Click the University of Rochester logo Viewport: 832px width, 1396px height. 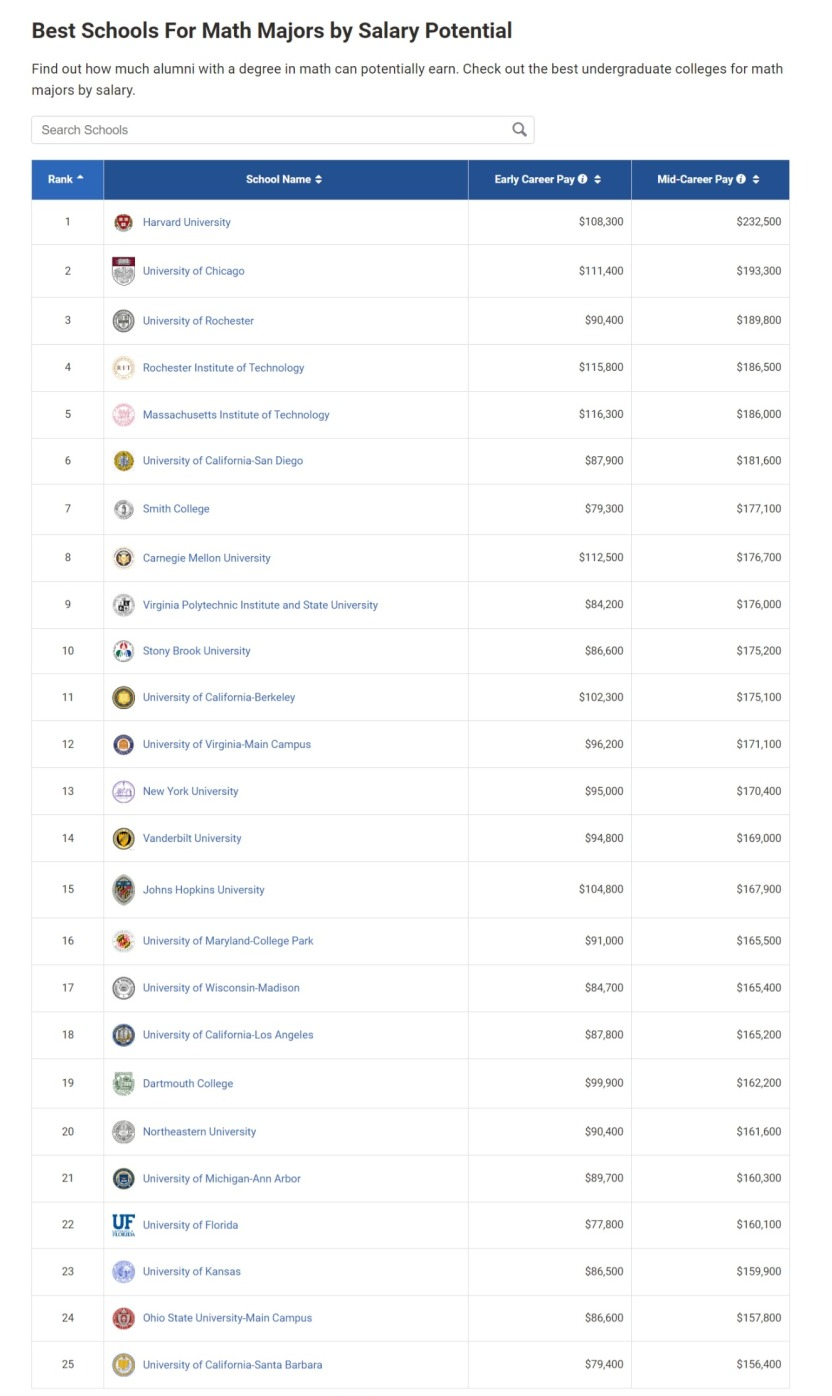click(x=123, y=321)
